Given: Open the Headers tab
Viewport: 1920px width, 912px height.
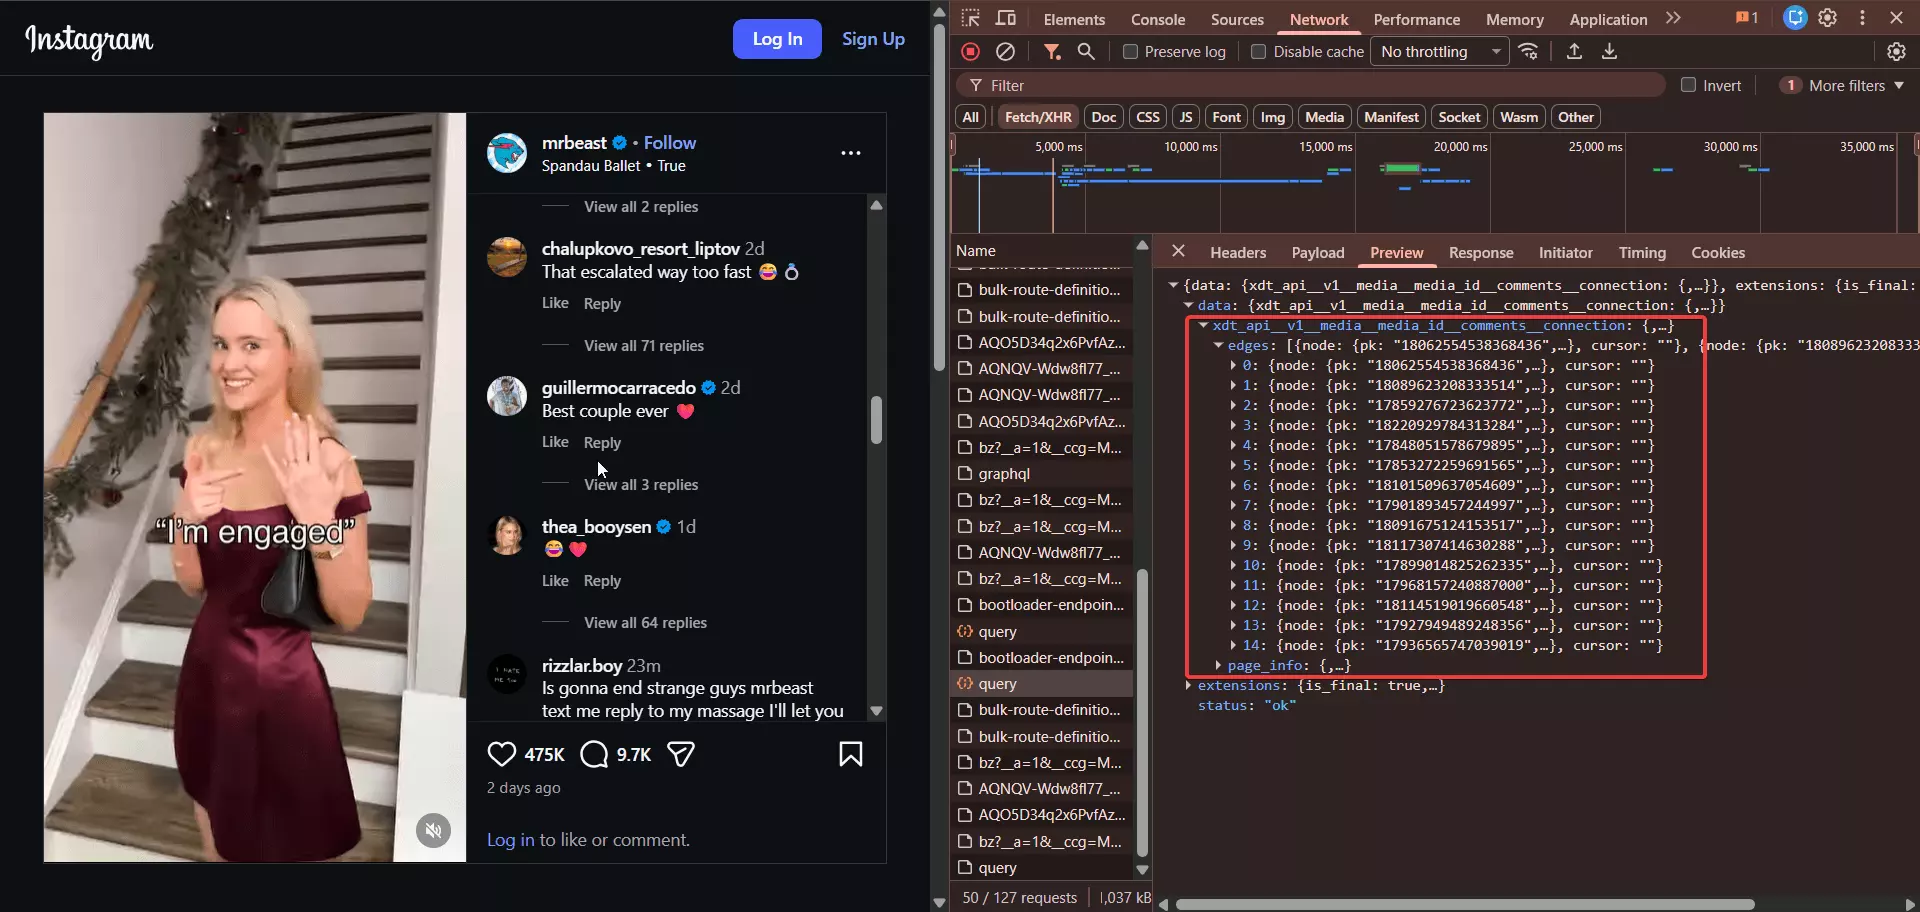Looking at the screenshot, I should click(x=1237, y=253).
